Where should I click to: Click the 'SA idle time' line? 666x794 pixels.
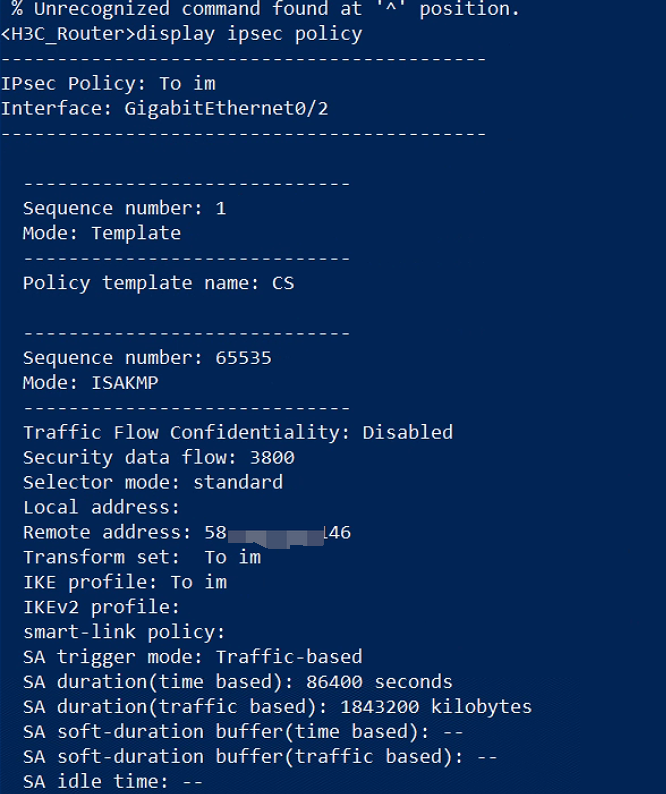pos(112,781)
